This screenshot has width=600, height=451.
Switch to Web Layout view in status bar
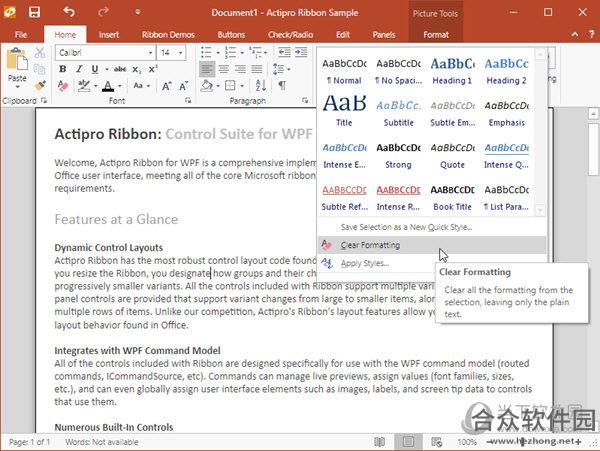(437, 442)
